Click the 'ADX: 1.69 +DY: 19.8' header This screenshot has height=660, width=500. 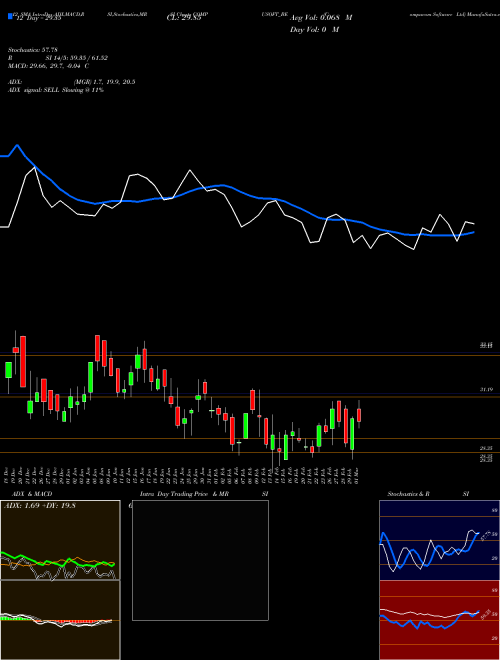tap(39, 506)
